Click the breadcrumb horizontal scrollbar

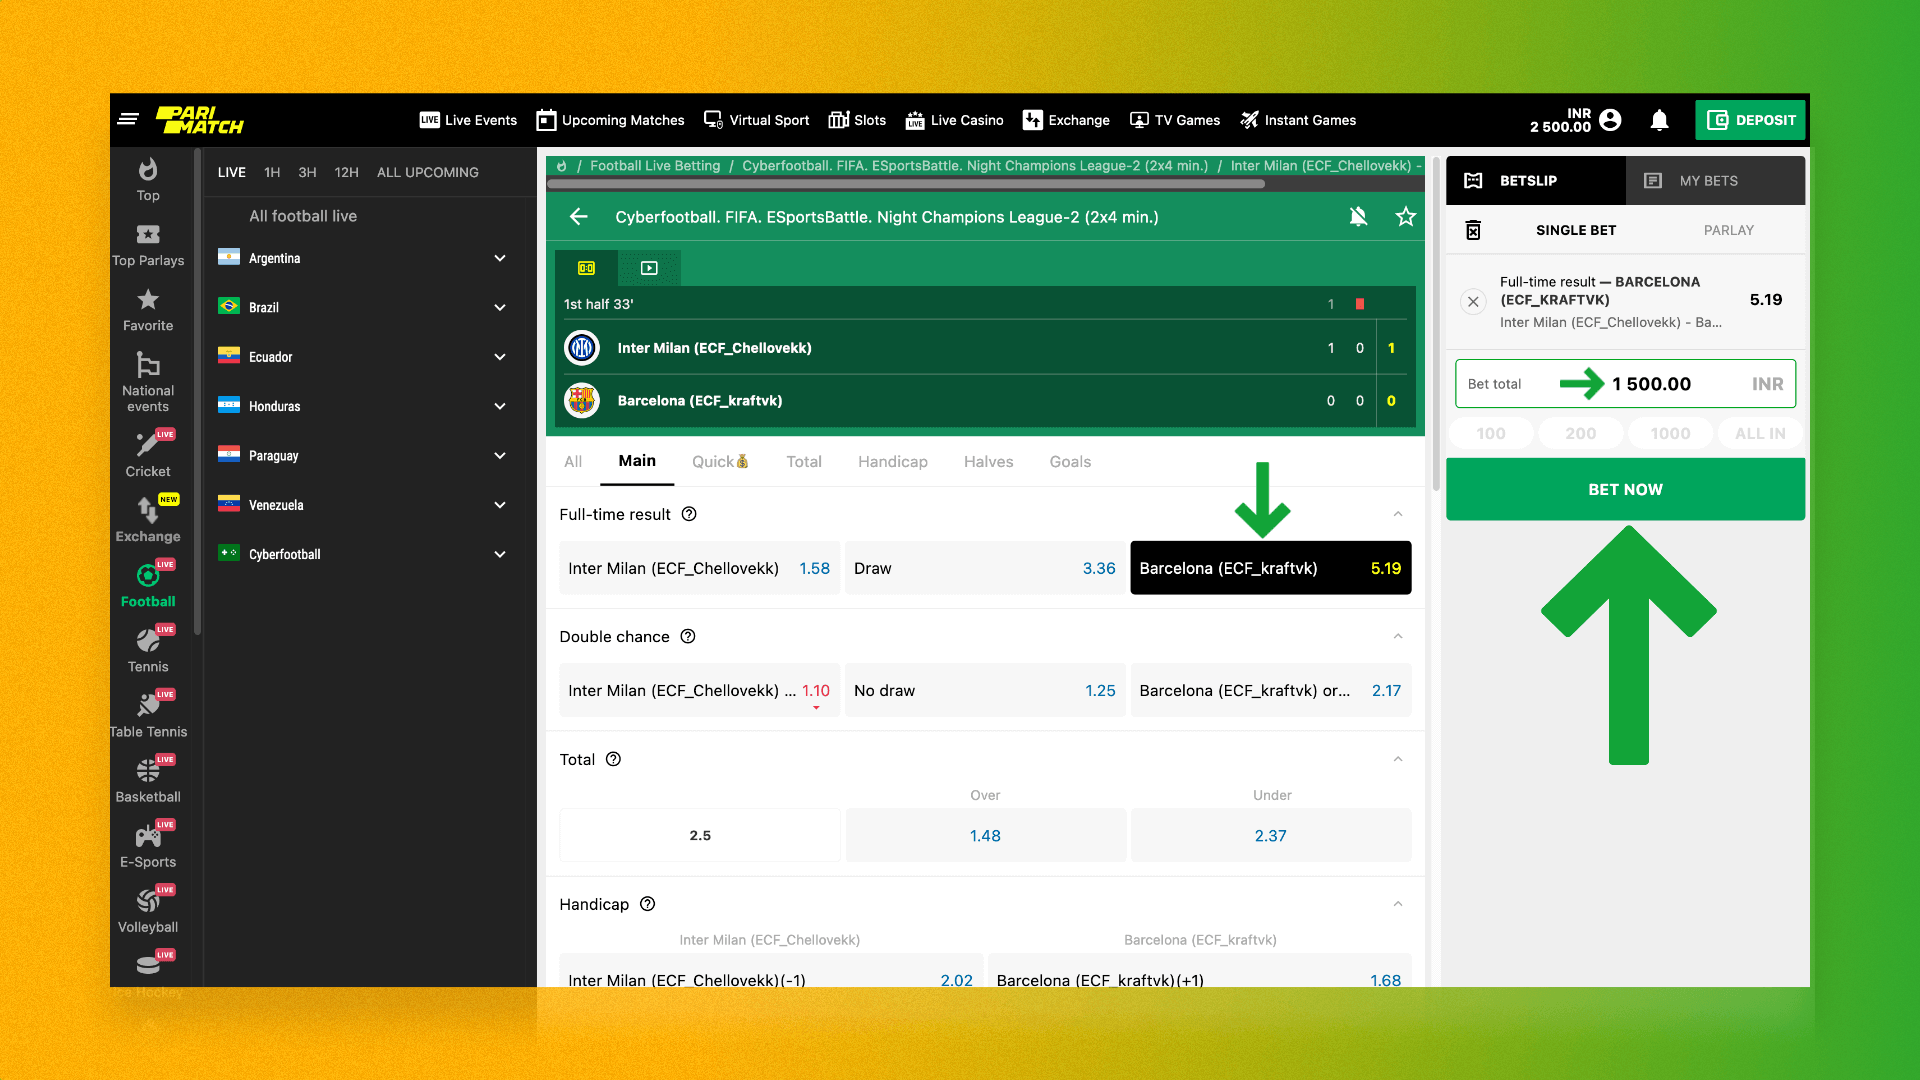906,184
